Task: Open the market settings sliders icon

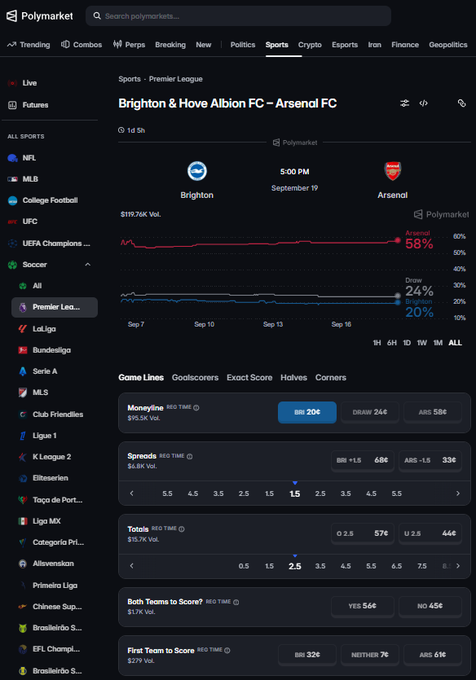Action: [x=404, y=103]
